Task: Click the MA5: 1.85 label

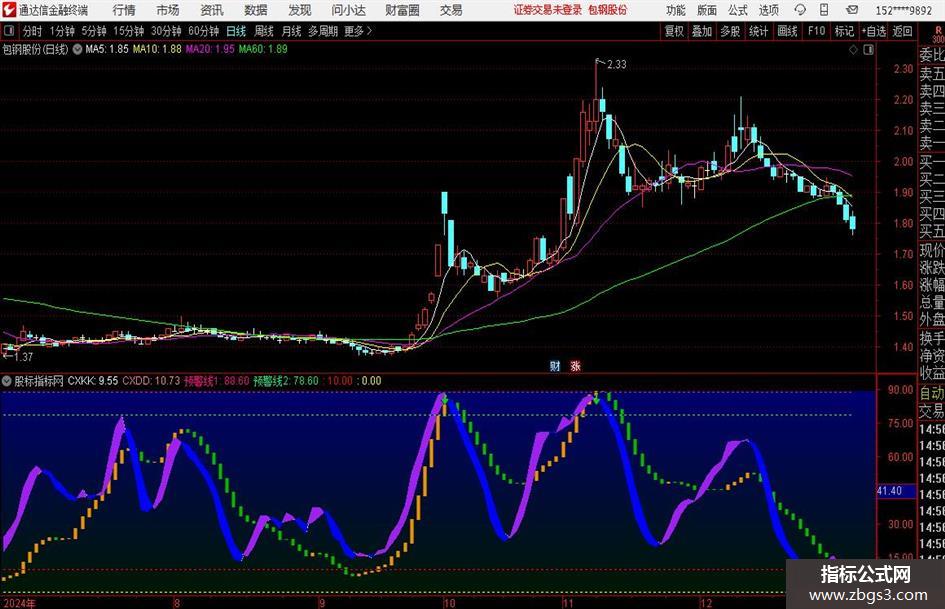Action: pos(107,49)
